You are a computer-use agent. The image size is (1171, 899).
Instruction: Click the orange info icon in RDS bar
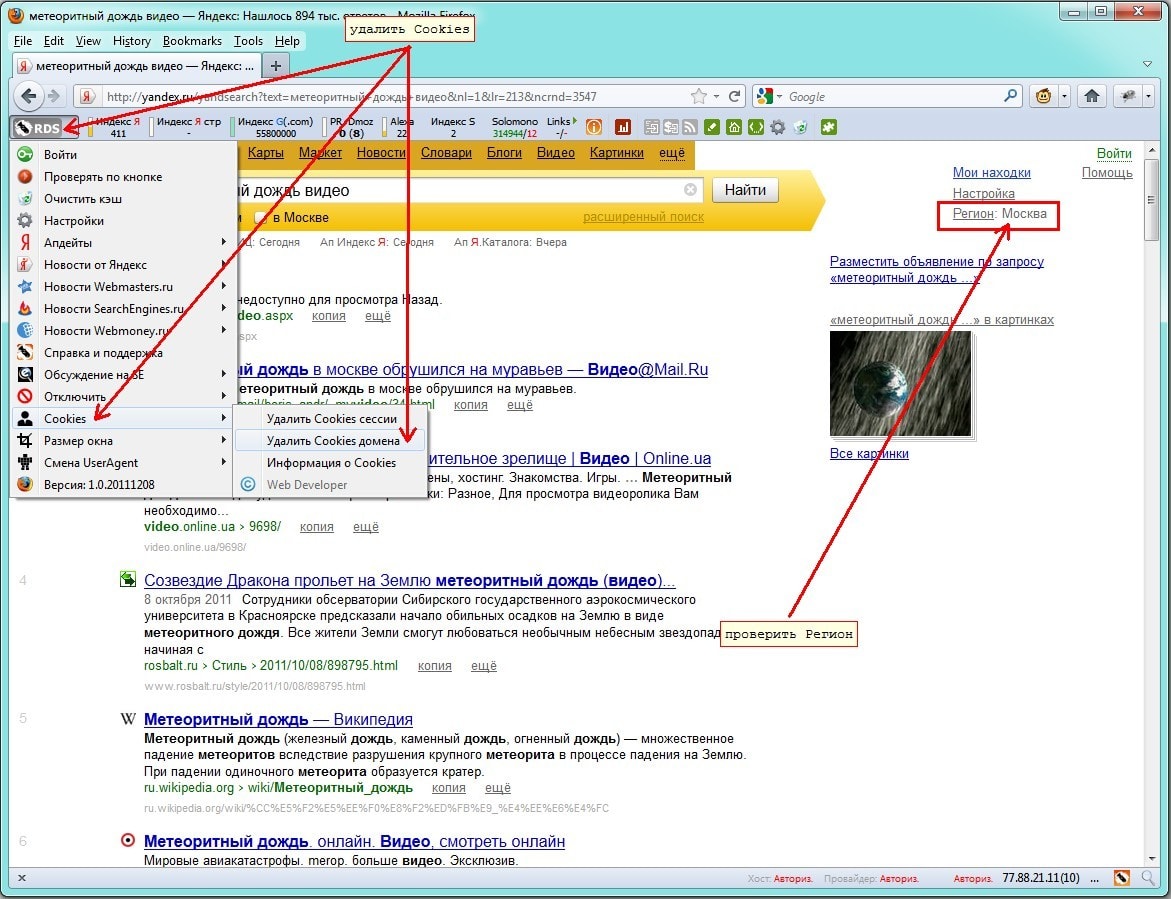(594, 128)
